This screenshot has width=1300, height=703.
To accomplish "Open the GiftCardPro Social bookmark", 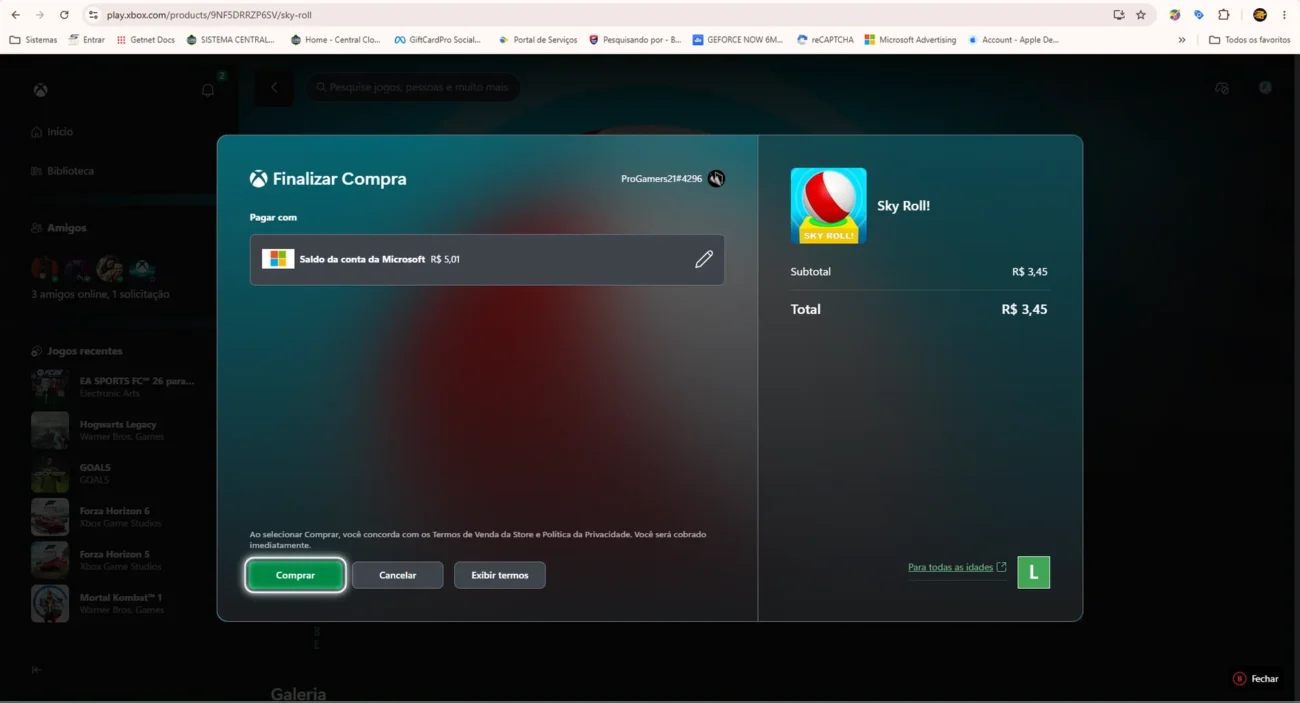I will (x=438, y=40).
